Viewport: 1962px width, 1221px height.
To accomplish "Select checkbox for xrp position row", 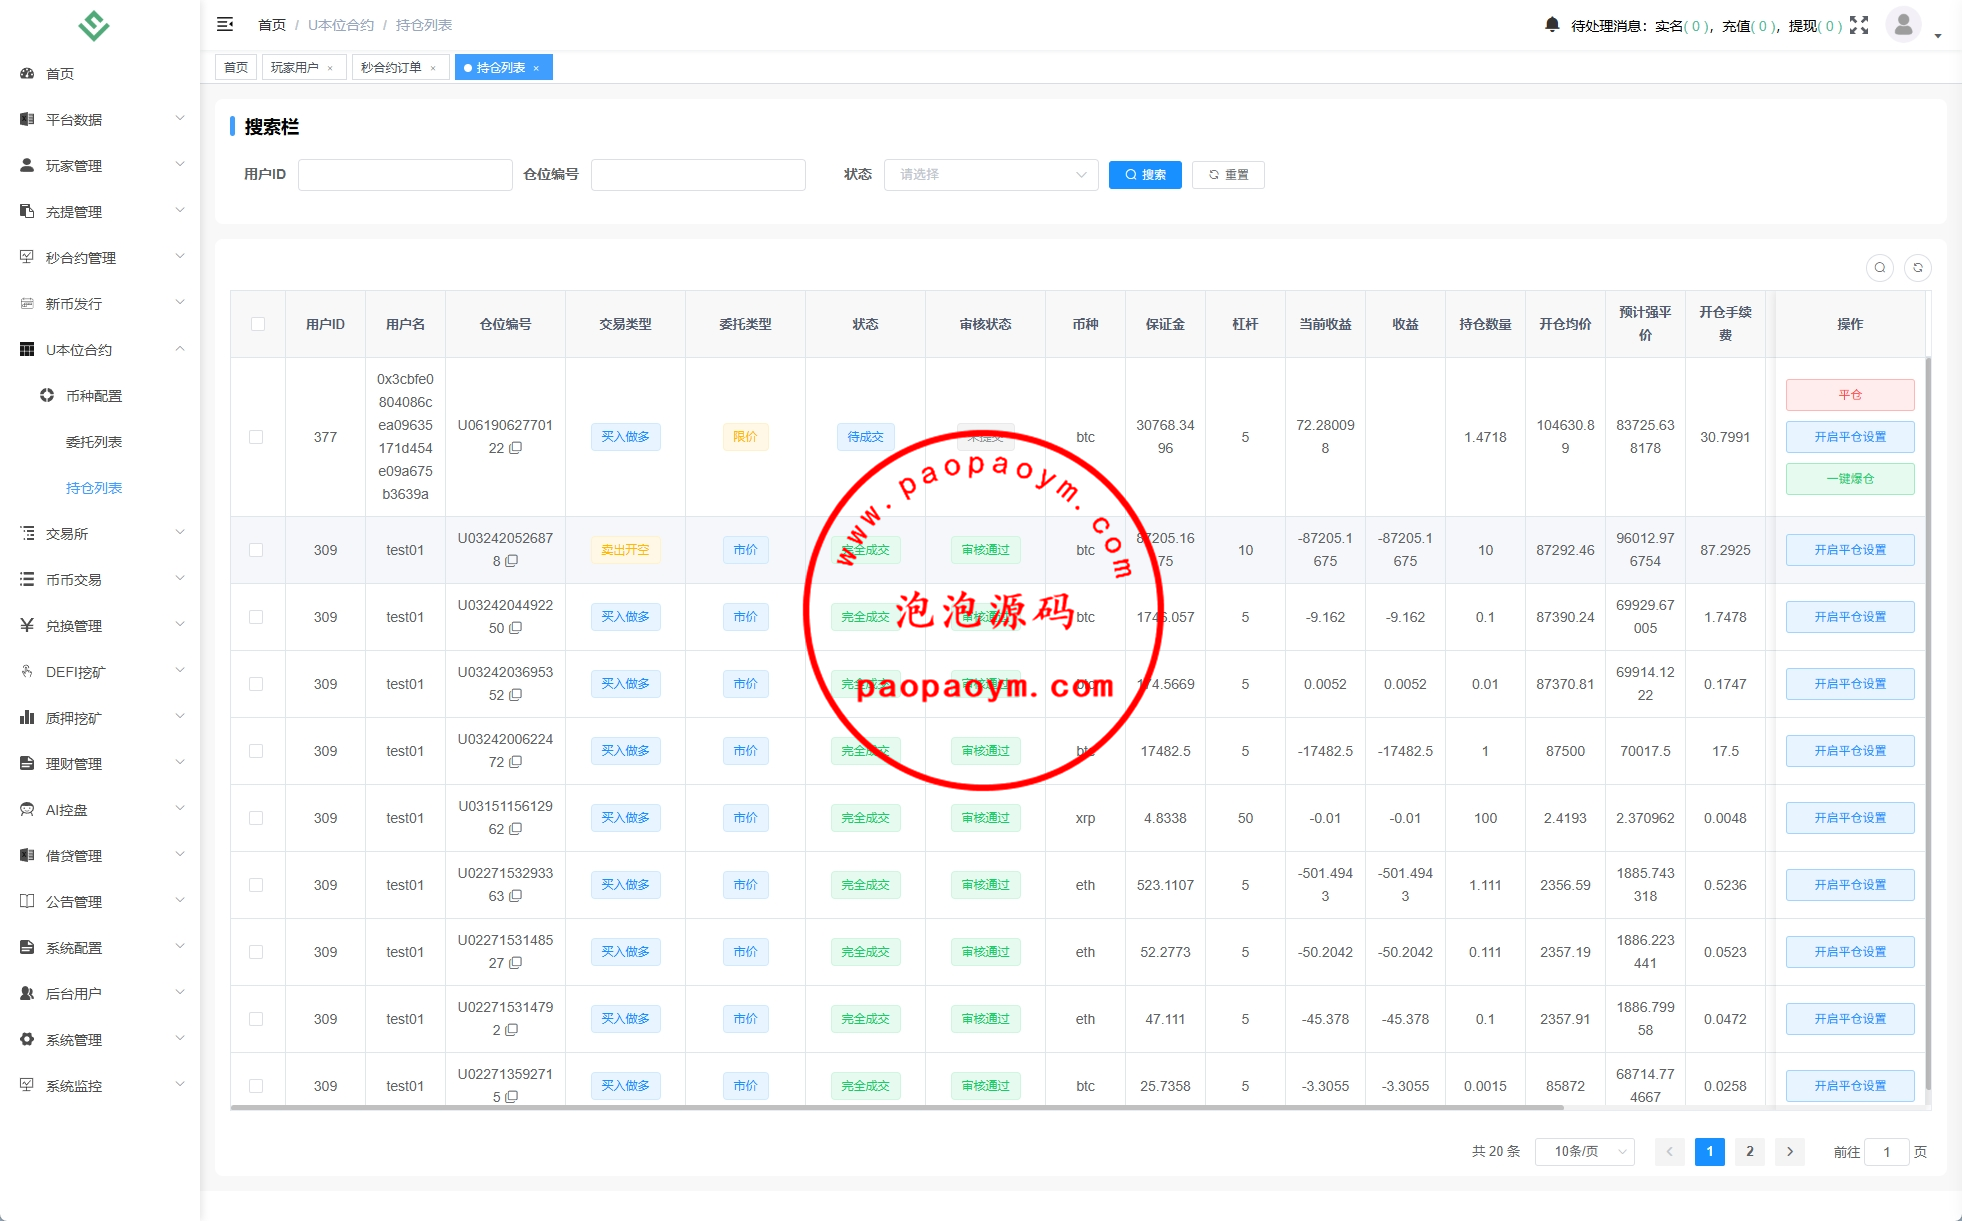I will [x=256, y=818].
